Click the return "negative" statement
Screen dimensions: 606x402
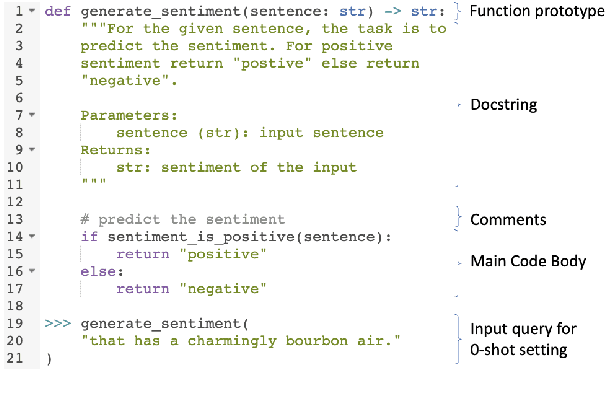[190, 289]
